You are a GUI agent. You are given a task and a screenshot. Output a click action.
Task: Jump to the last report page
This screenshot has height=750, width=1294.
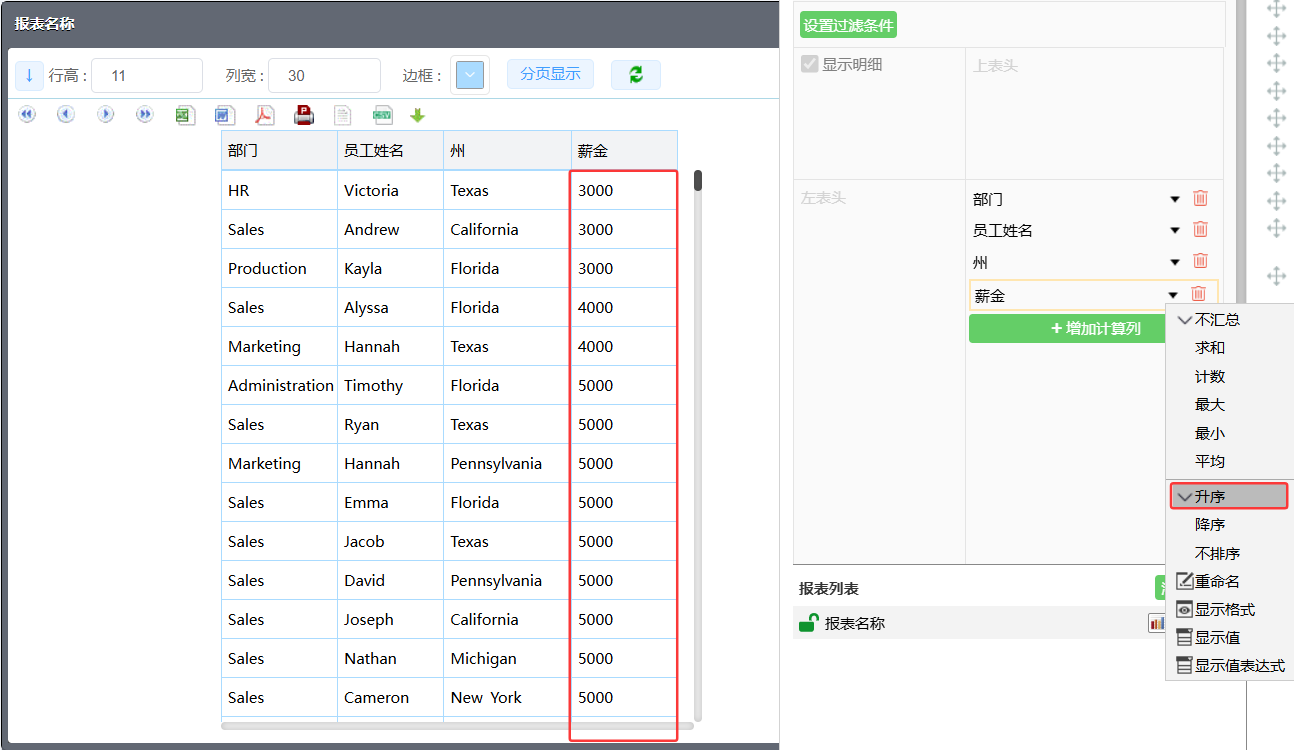[x=145, y=115]
